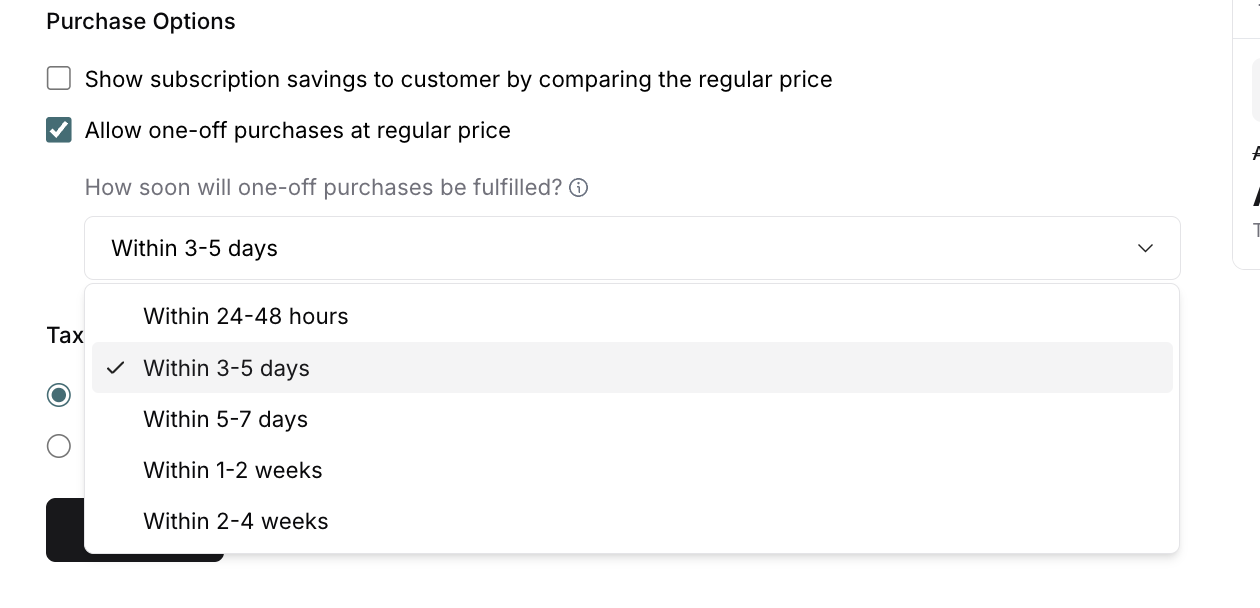Click the chevron arrow on the fulfillment dropdown

tap(1146, 248)
